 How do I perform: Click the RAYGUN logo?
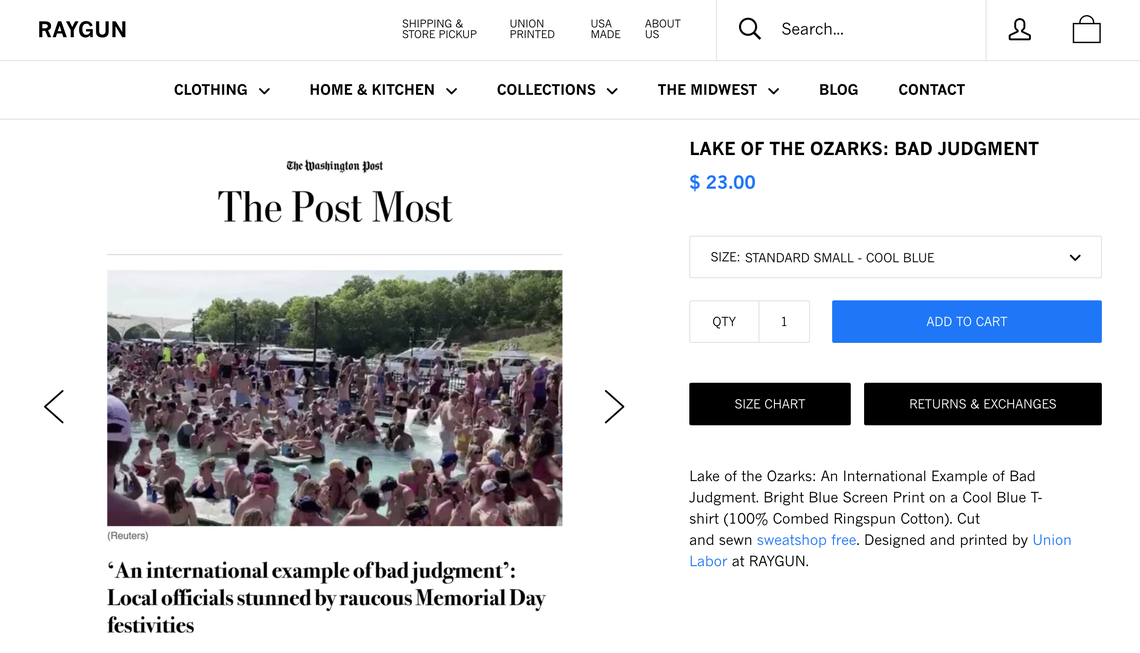[x=82, y=29]
